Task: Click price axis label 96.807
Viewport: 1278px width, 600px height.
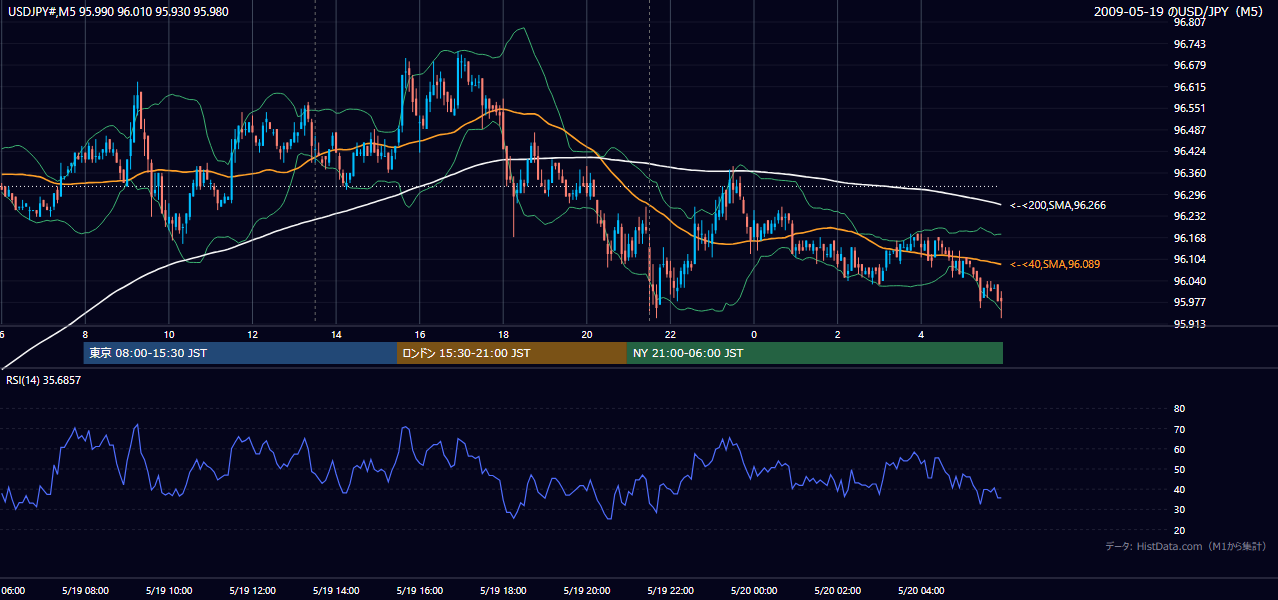Action: click(x=1190, y=22)
